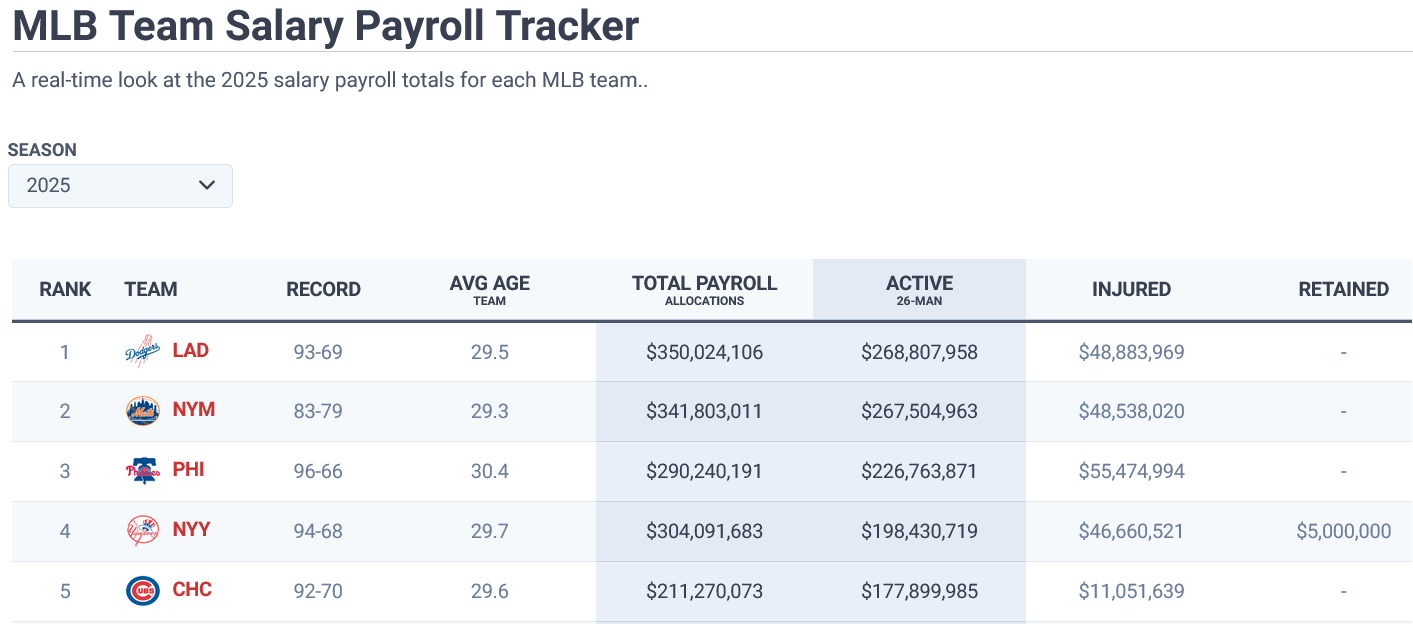
Task: Sort by the Rank column header
Action: [65, 289]
